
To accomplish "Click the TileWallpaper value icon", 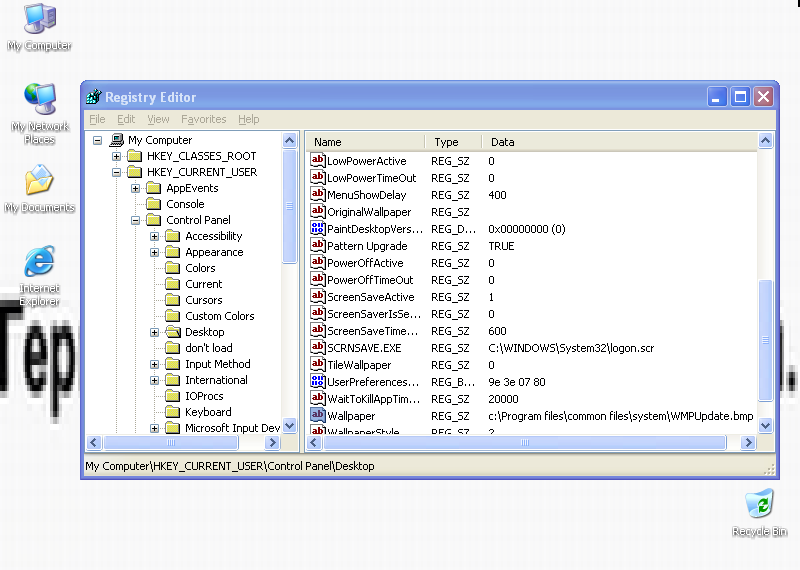I will coord(317,364).
